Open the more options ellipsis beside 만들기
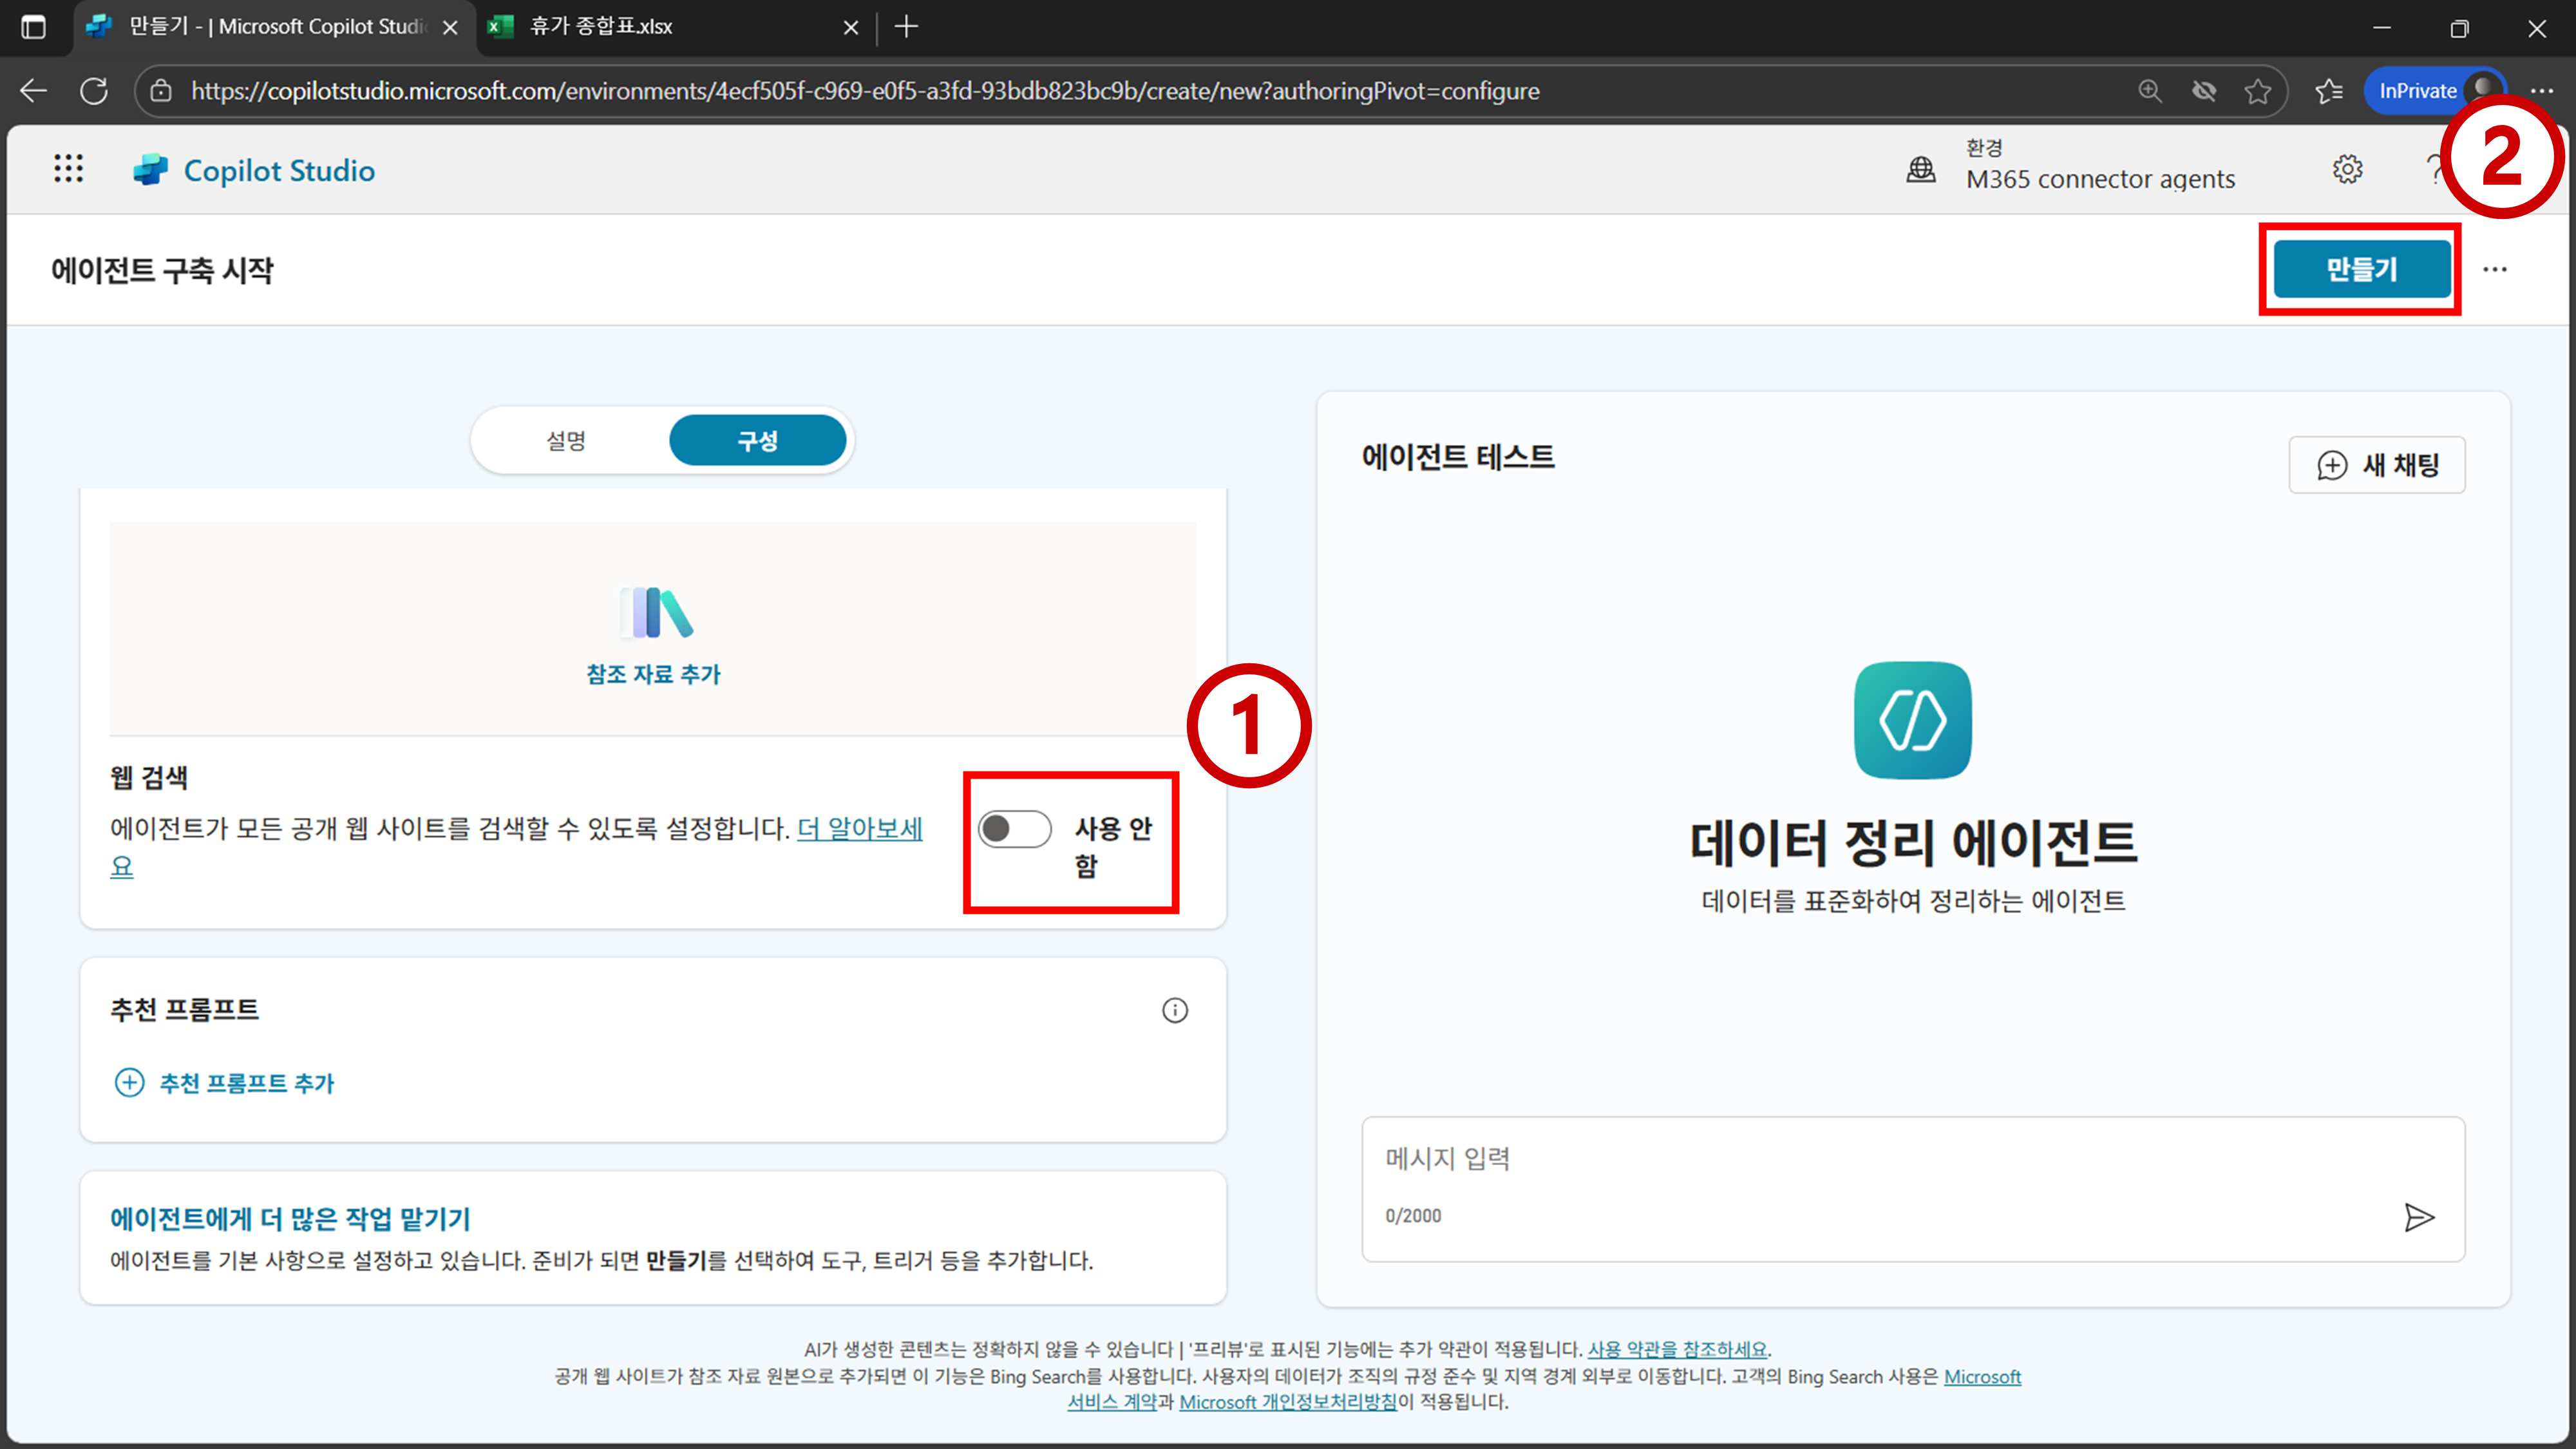2576x1449 pixels. tap(2494, 269)
